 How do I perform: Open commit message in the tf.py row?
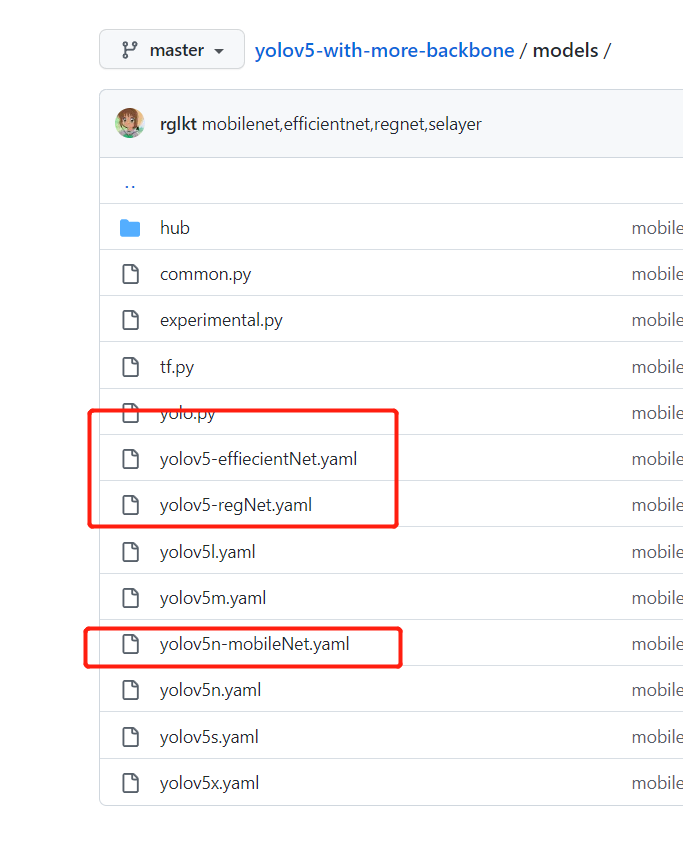[x=657, y=367]
